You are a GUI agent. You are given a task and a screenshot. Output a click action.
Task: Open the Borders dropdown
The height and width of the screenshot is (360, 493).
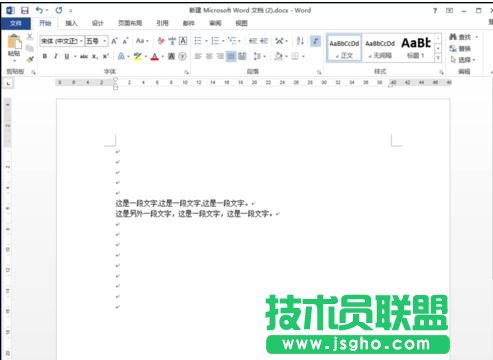[x=303, y=56]
